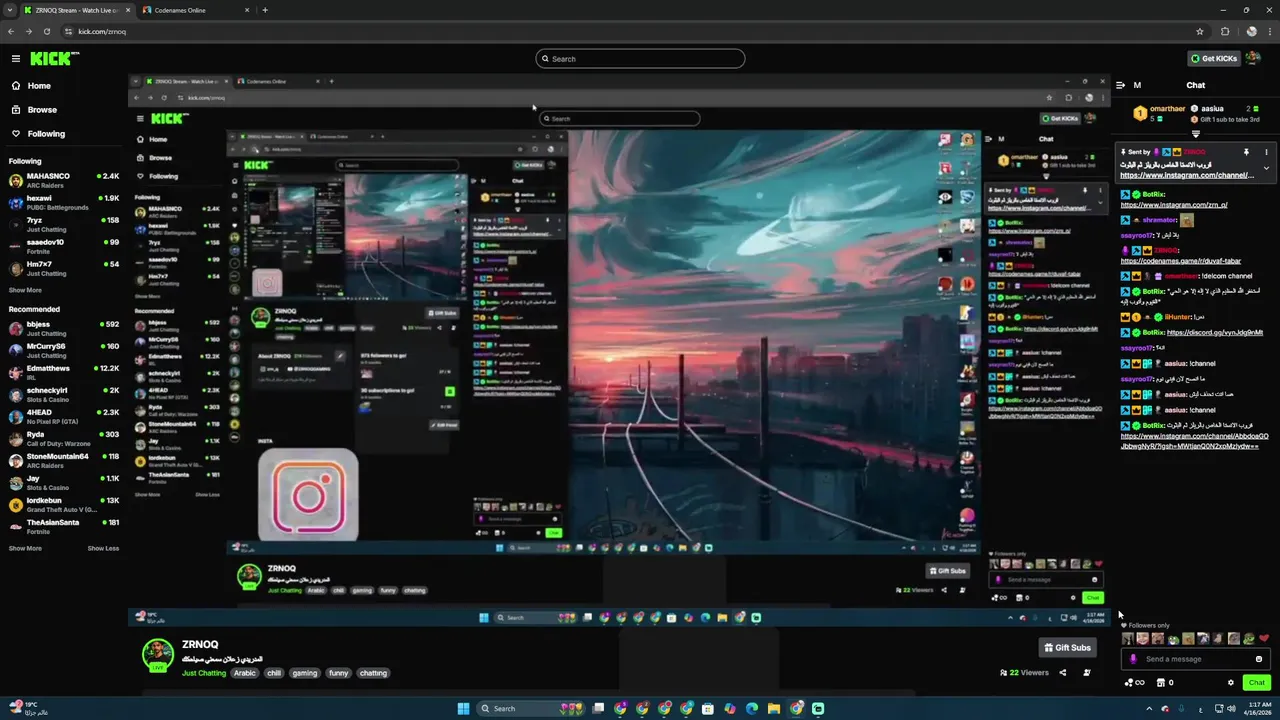Click the ZRNOQ streamer avatar
Image resolution: width=1280 pixels, height=720 pixels.
[157, 654]
